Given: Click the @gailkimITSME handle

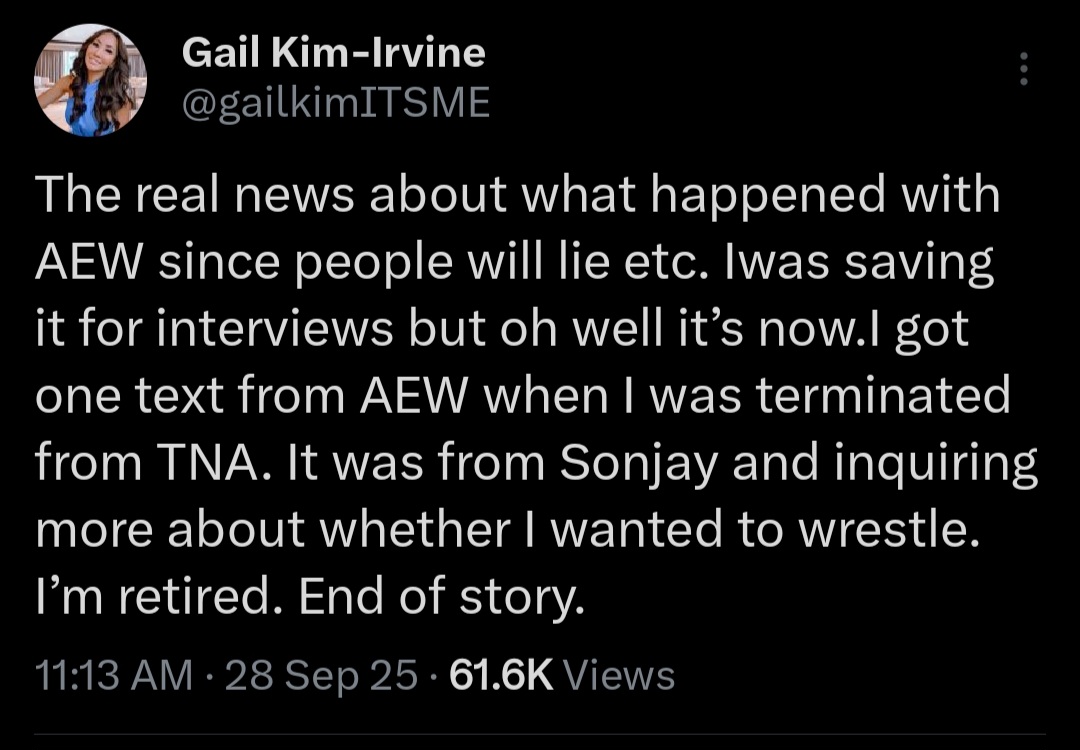Looking at the screenshot, I should click(x=336, y=102).
